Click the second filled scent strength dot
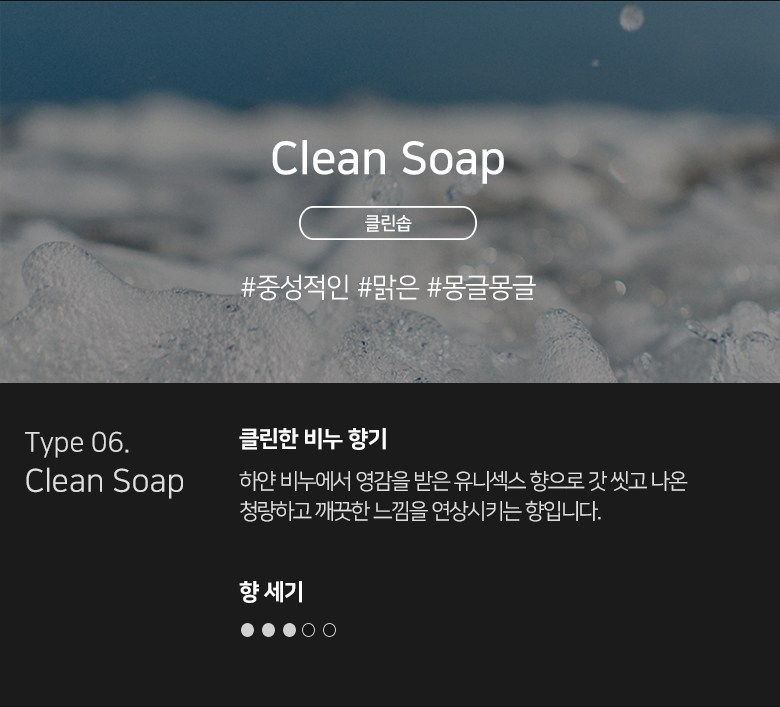This screenshot has height=707, width=780. (x=268, y=630)
